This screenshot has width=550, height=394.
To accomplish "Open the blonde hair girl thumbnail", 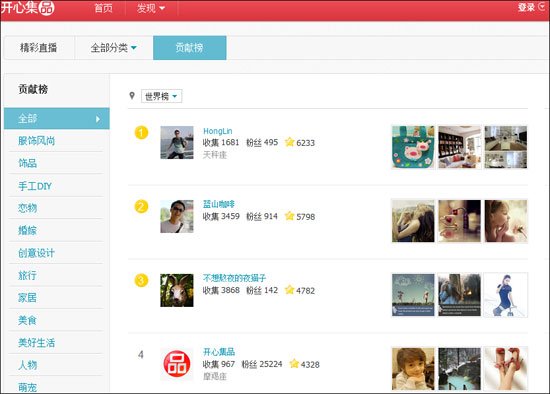I will click(413, 221).
